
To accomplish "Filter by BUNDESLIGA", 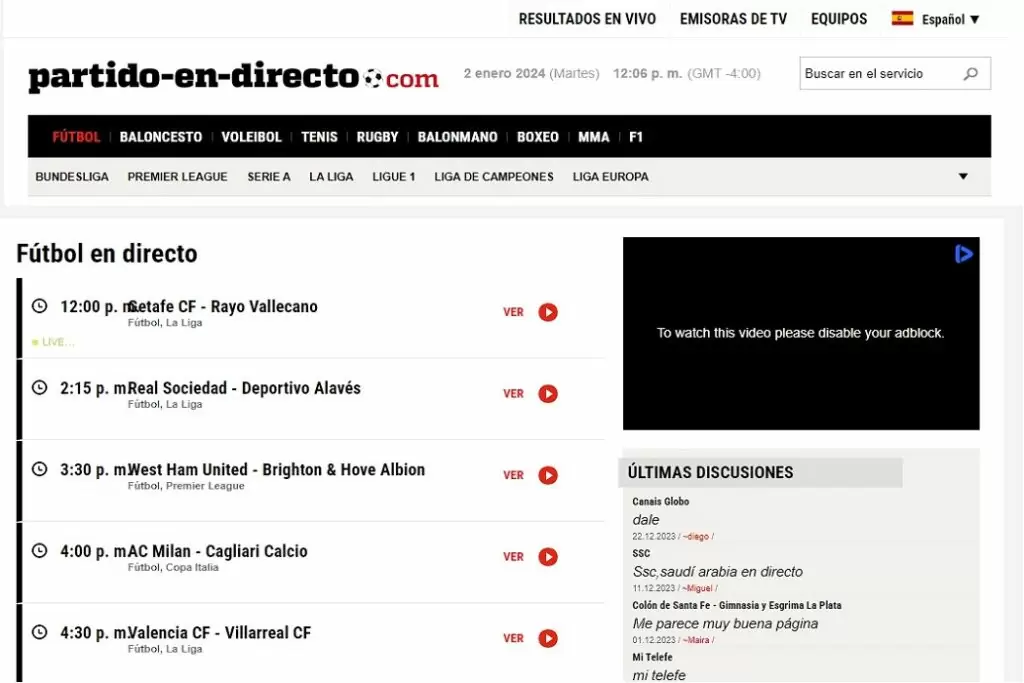I will click(x=72, y=177).
